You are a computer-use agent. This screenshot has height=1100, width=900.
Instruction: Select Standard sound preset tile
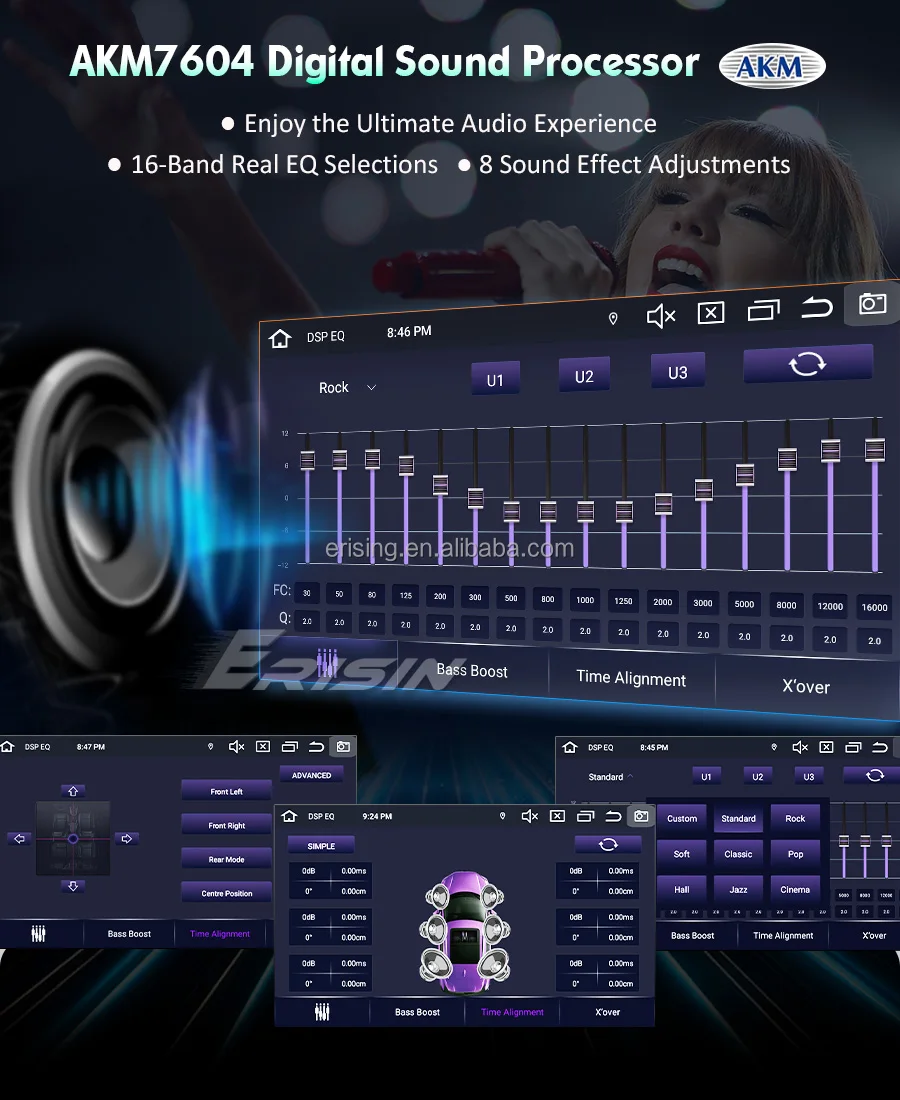click(x=738, y=818)
